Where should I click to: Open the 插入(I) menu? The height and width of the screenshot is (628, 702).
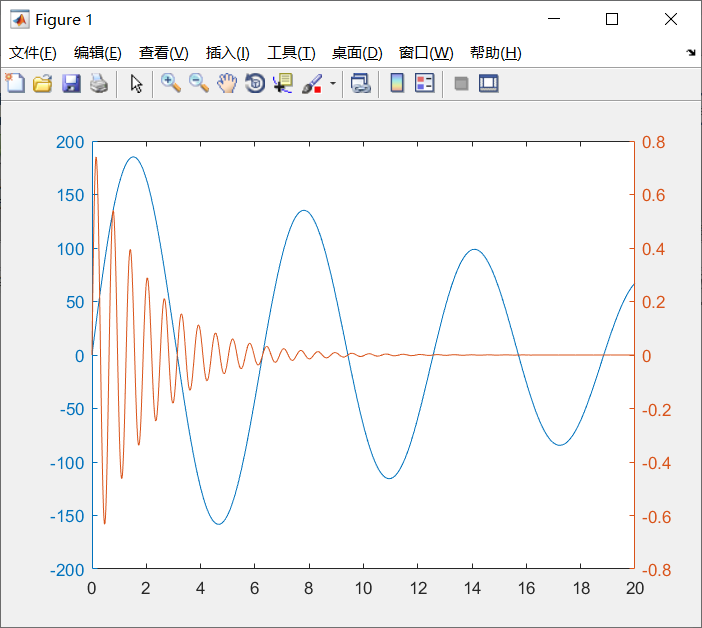point(227,53)
